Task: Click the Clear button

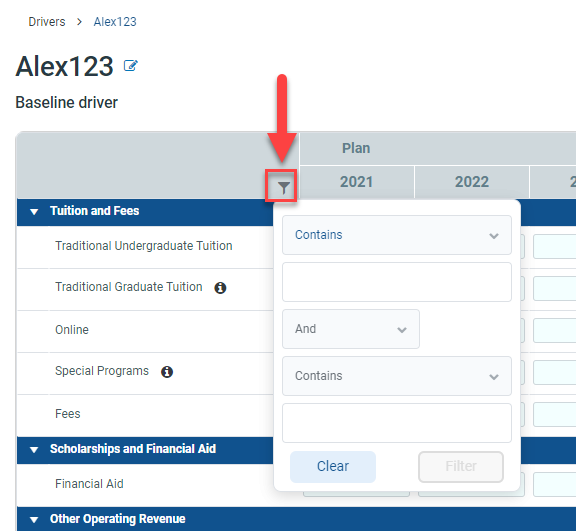Action: pos(333,467)
